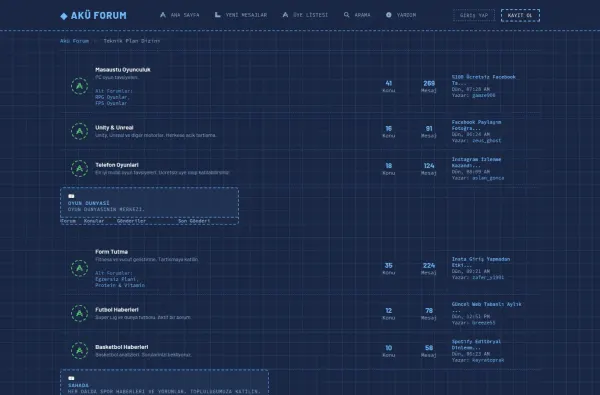Click the Futbol Haberleri forum status icon
Screen dimensions: 600x395
[80, 313]
